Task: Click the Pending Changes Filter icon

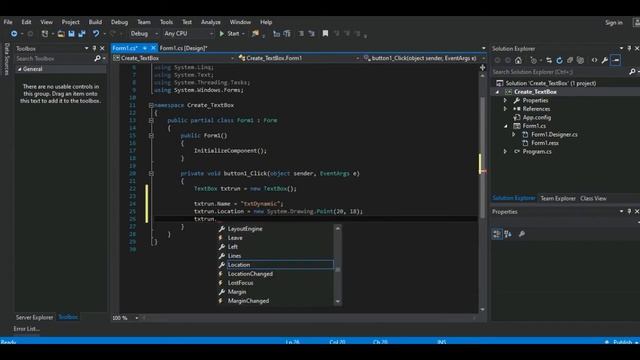Action: [533, 60]
